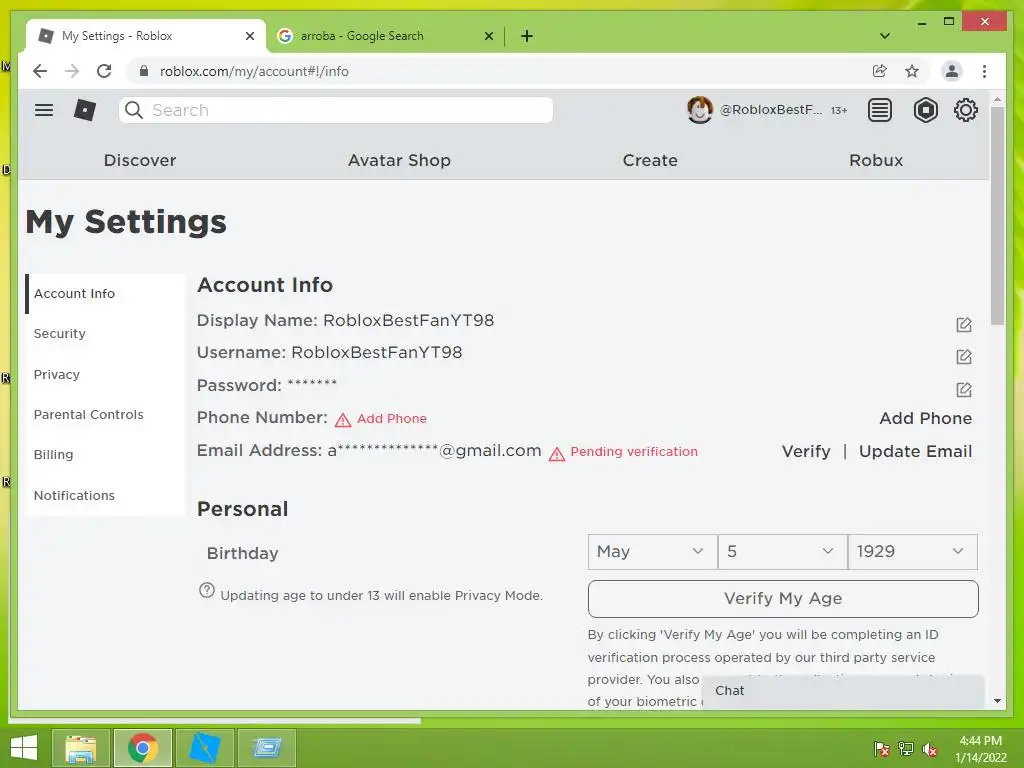The height and width of the screenshot is (768, 1024).
Task: Edit the Display Name with pencil icon
Action: [x=964, y=324]
